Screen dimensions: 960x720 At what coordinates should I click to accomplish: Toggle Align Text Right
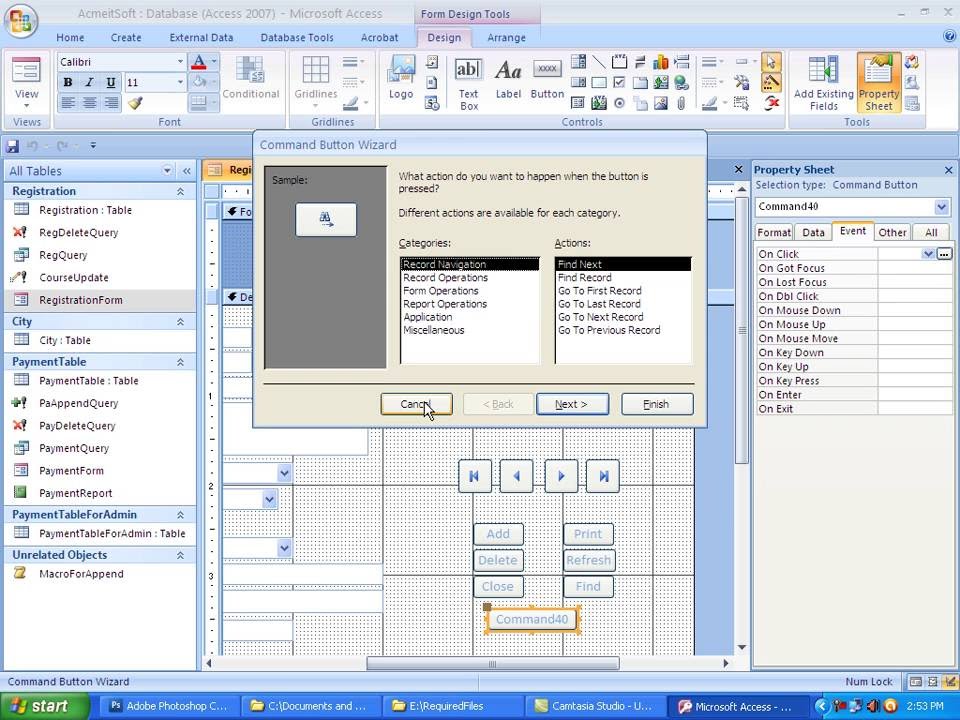click(x=111, y=103)
